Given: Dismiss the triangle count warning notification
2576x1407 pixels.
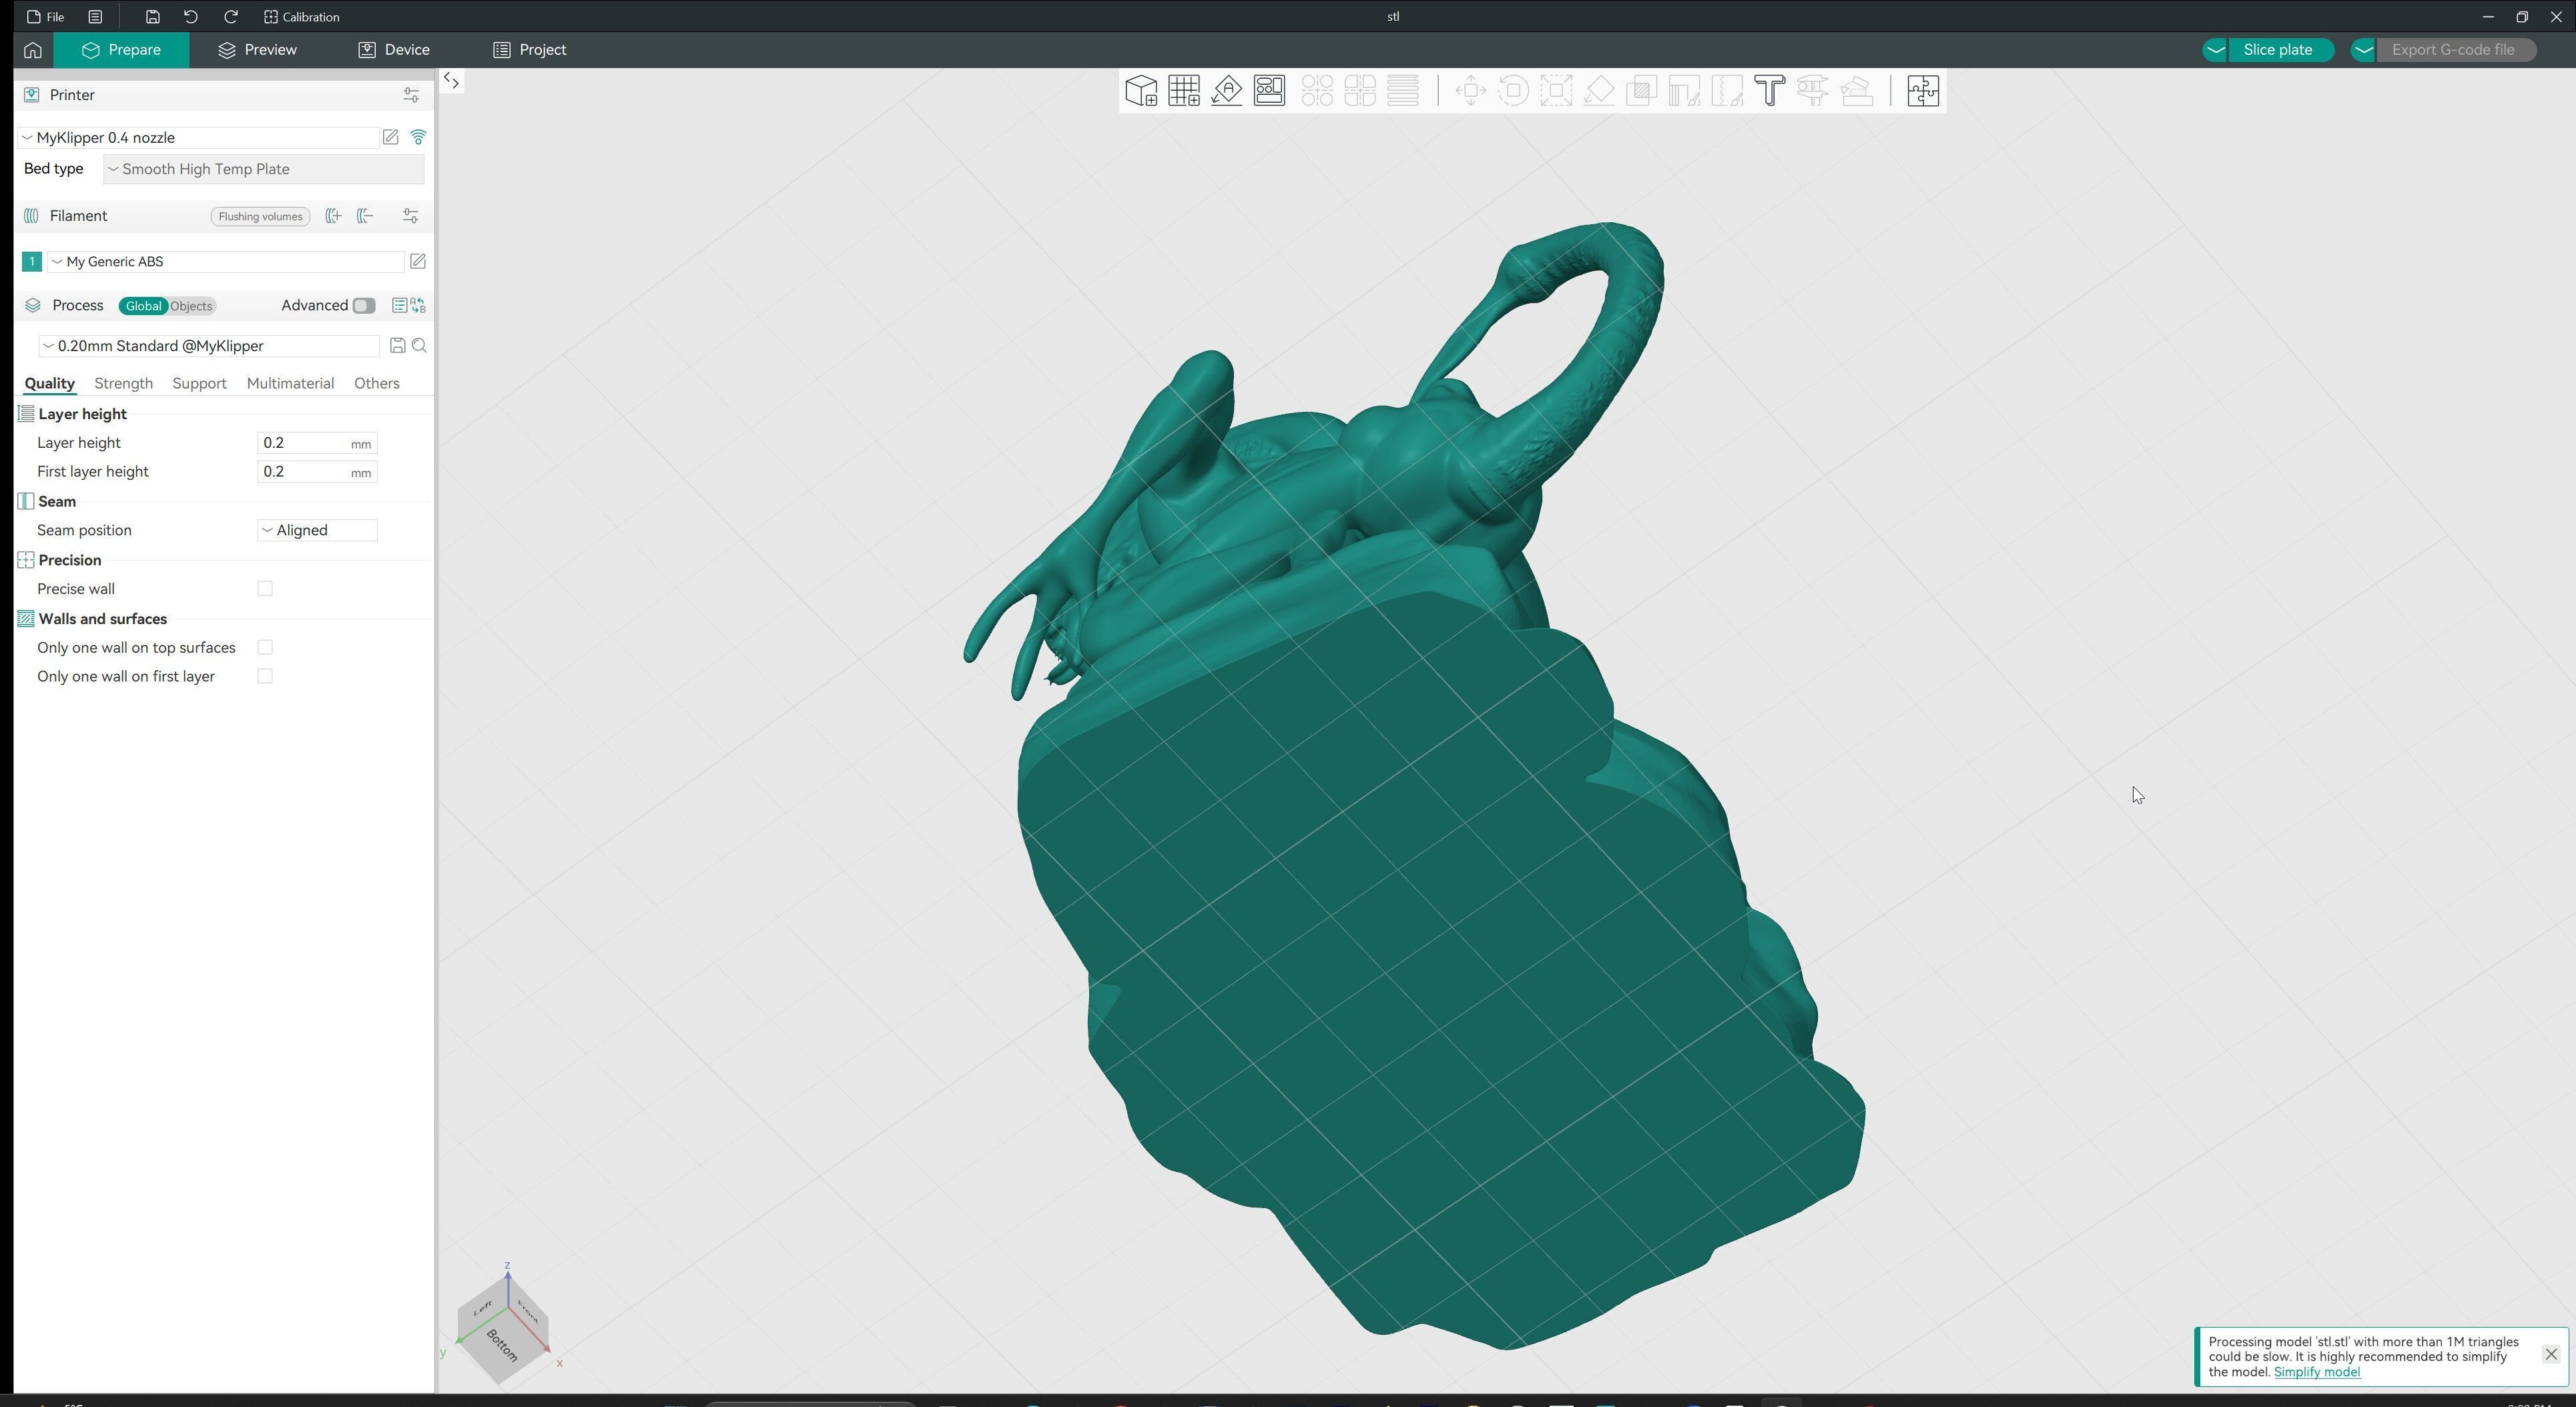Looking at the screenshot, I should [x=2551, y=1355].
